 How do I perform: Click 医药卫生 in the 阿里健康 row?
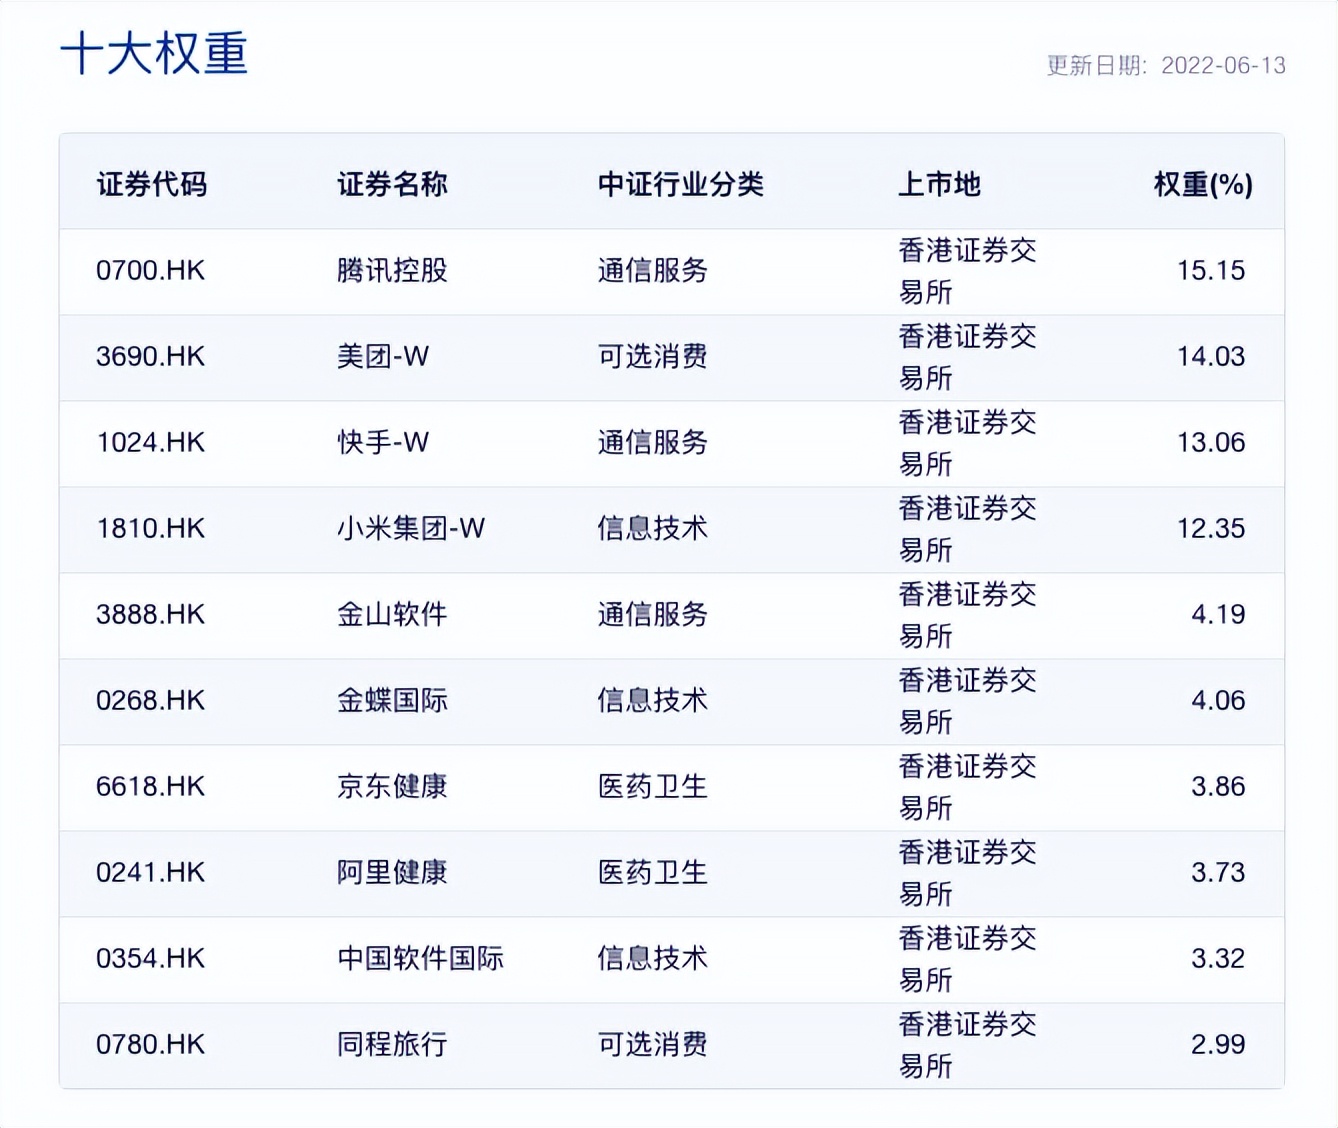(x=653, y=873)
